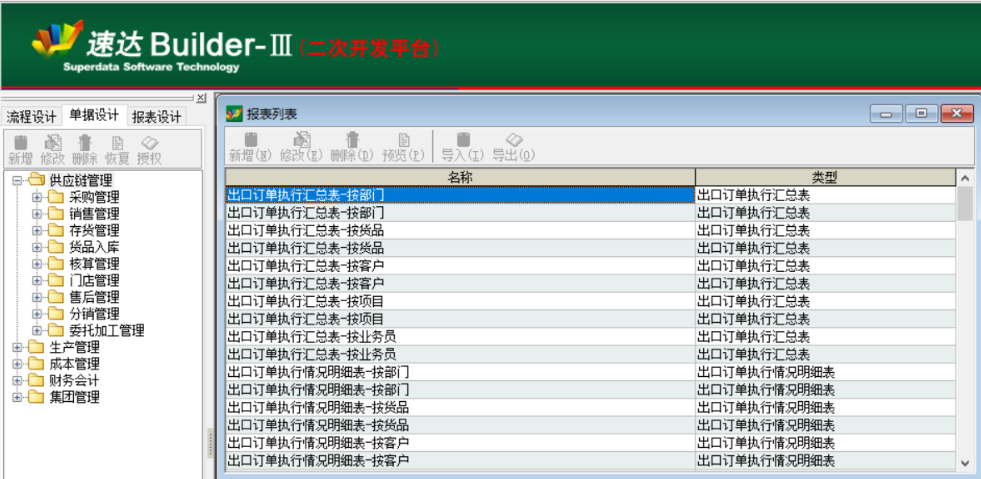Select 生产管理 label in tree

coord(74,347)
